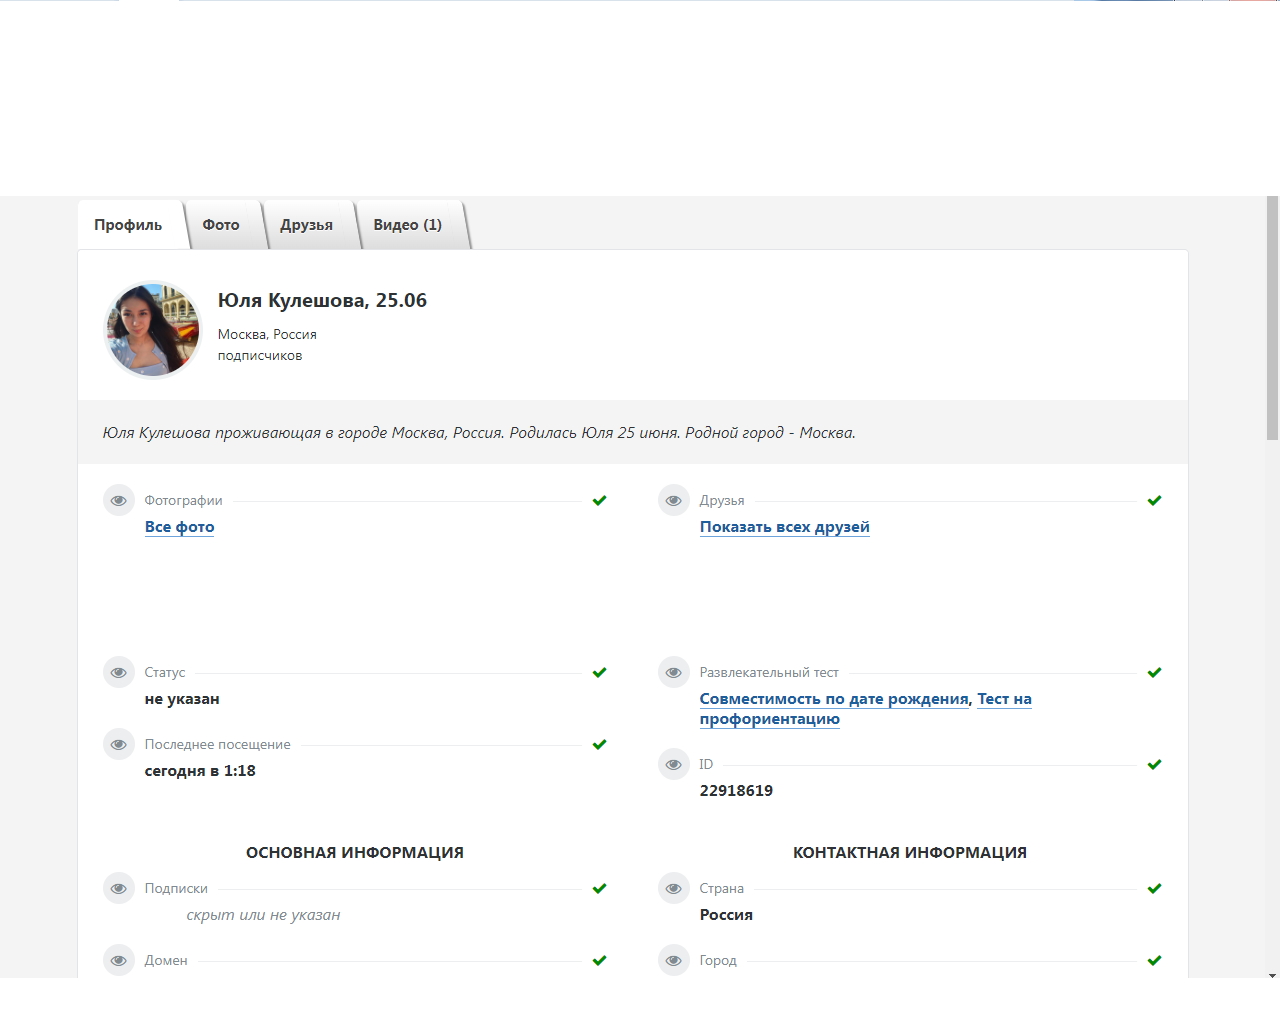Switch to the Фото tab
The height and width of the screenshot is (1024, 1280).
pos(221,225)
